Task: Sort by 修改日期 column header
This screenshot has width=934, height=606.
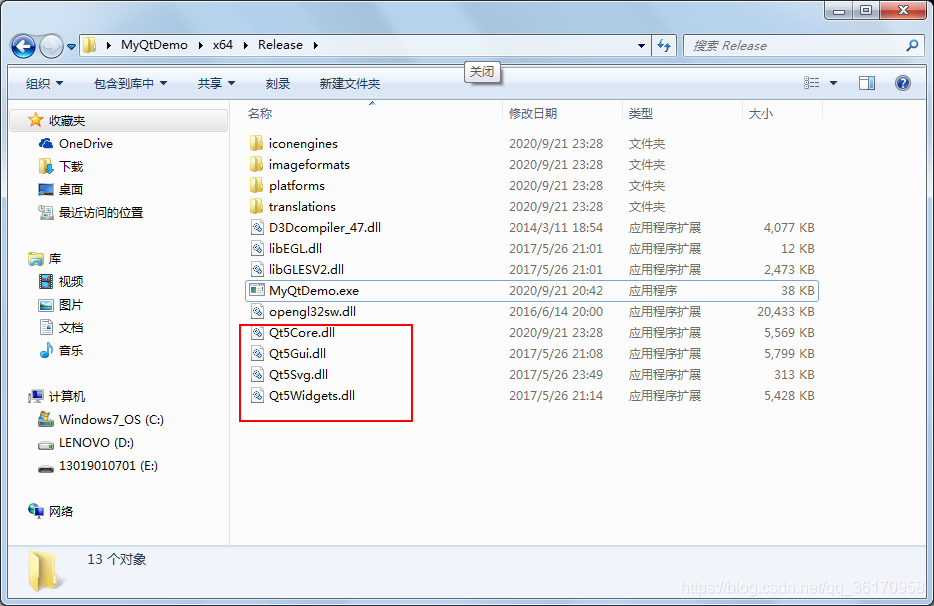Action: pyautogui.click(x=533, y=113)
